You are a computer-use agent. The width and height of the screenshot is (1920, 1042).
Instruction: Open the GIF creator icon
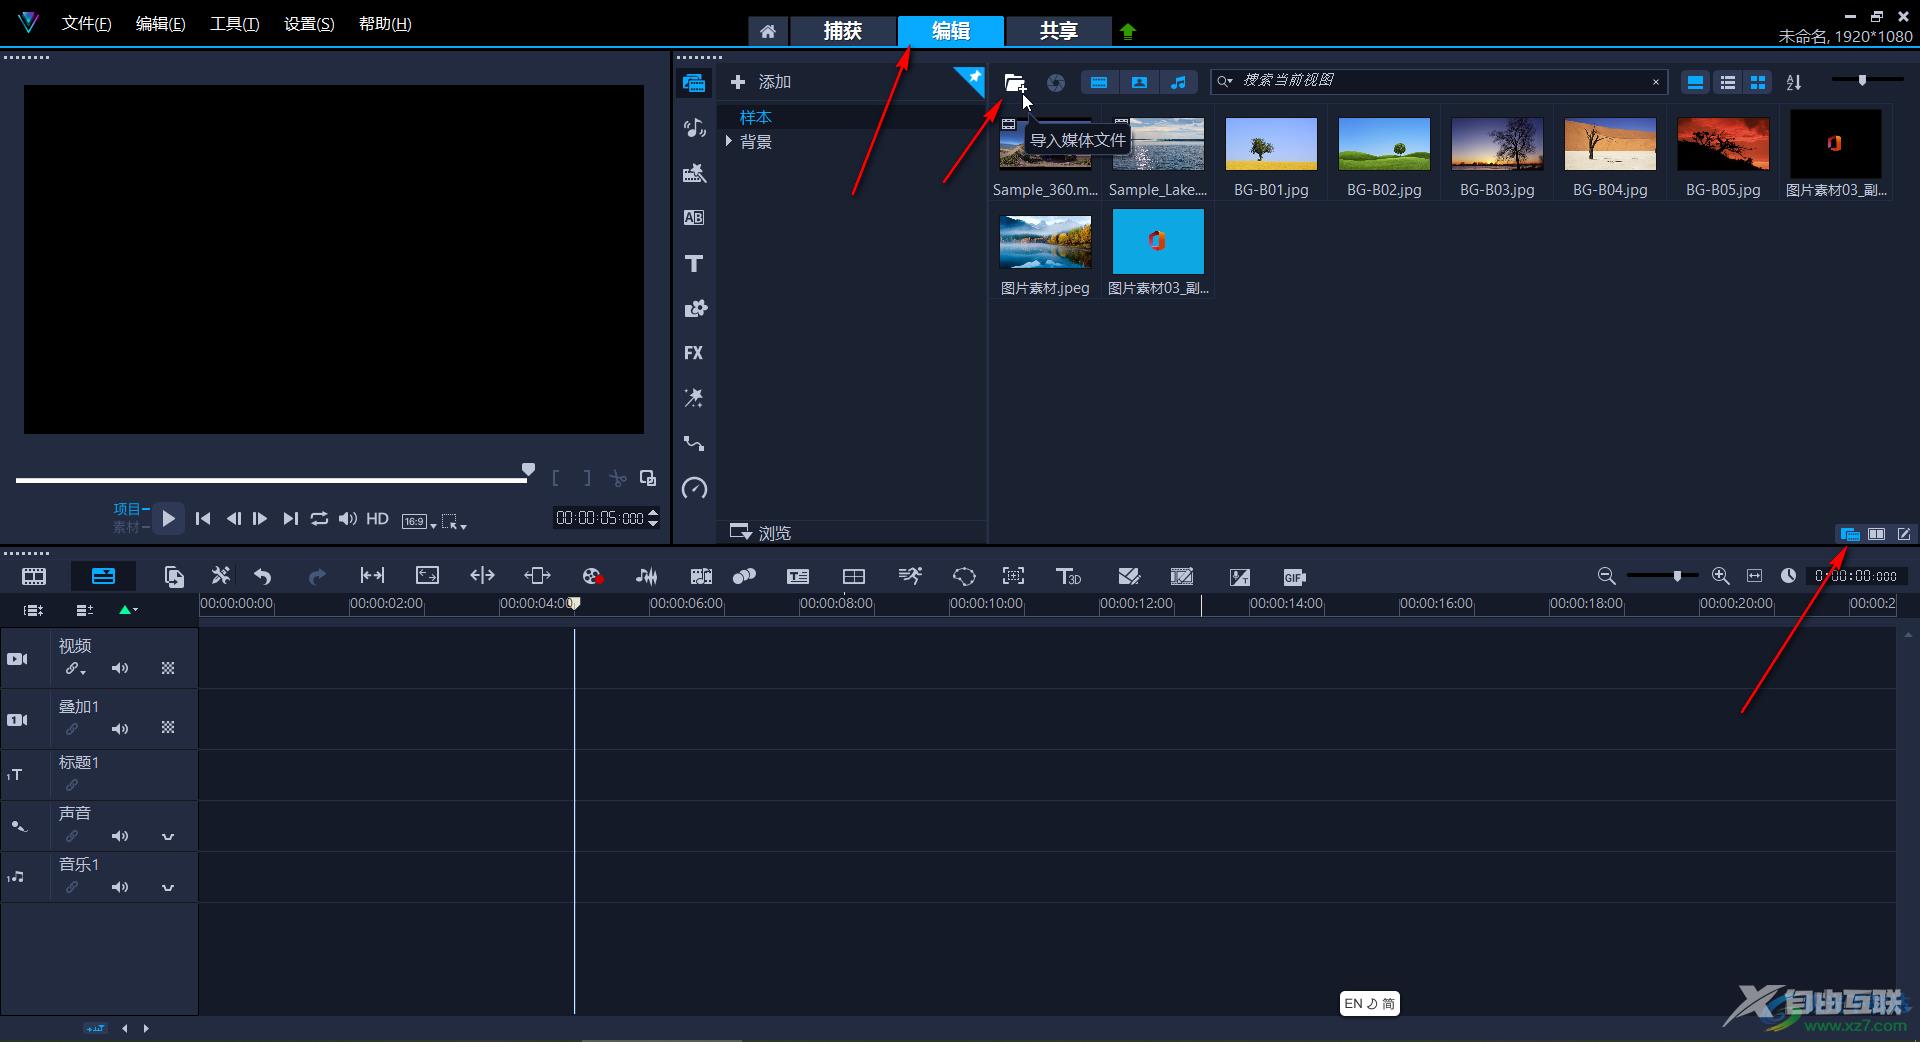[x=1294, y=577]
